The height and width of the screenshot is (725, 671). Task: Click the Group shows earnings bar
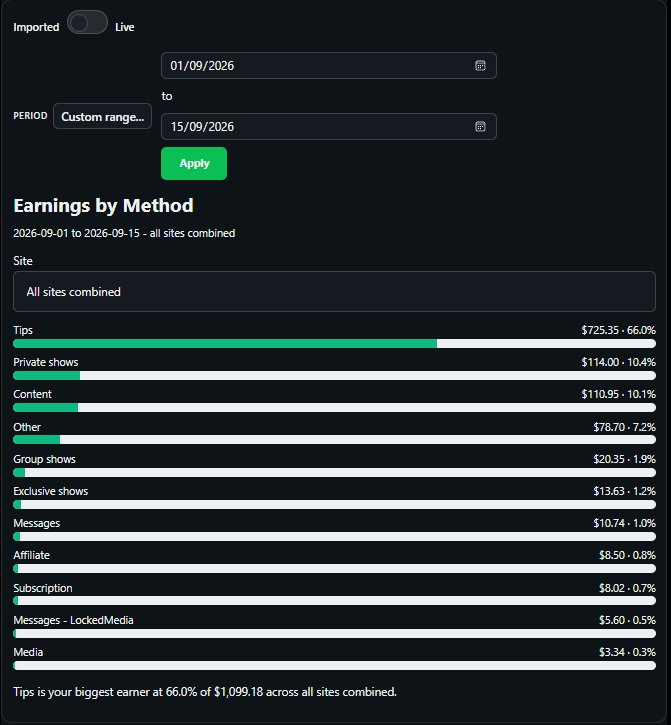click(334, 472)
